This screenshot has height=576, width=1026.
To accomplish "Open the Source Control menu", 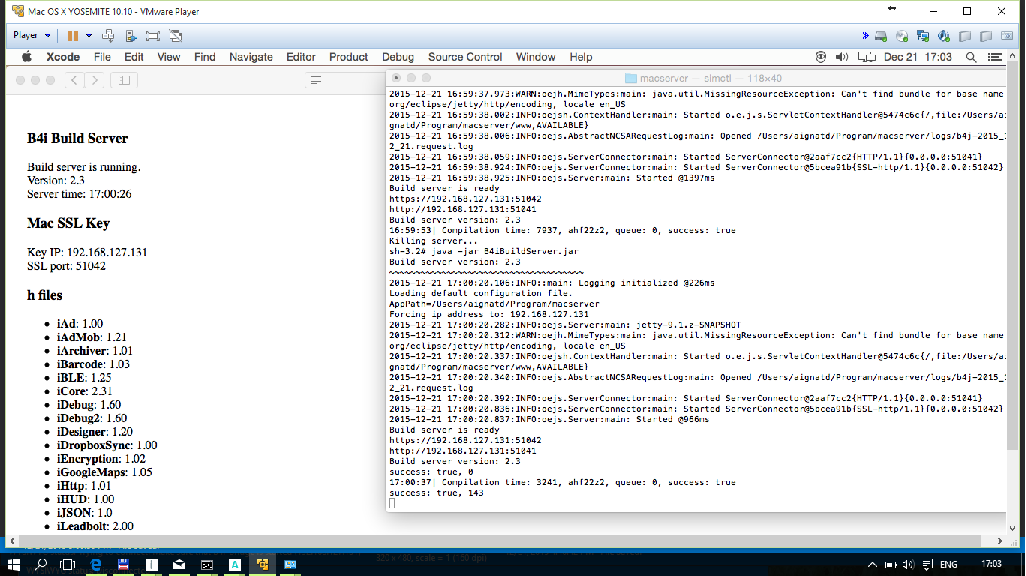I will pyautogui.click(x=465, y=57).
